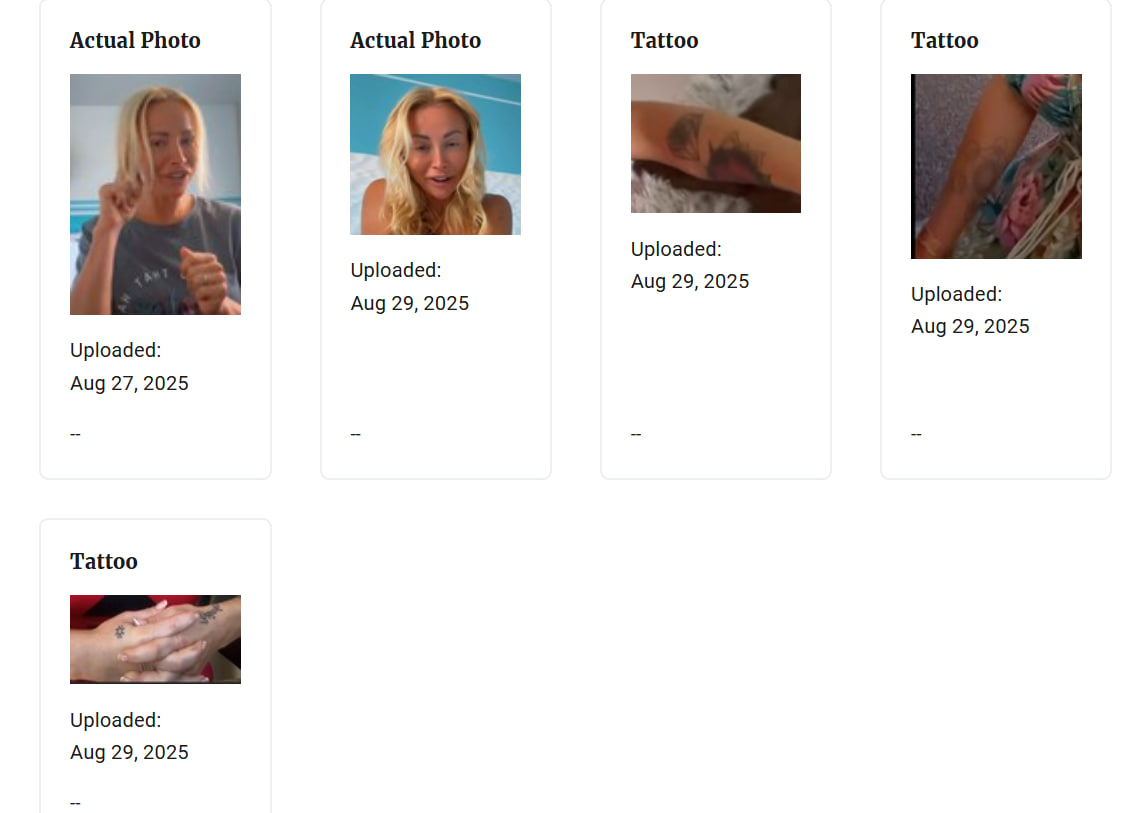Open the clasped hands tattoo thumbnail
Viewport: 1133px width, 813px height.
[155, 639]
